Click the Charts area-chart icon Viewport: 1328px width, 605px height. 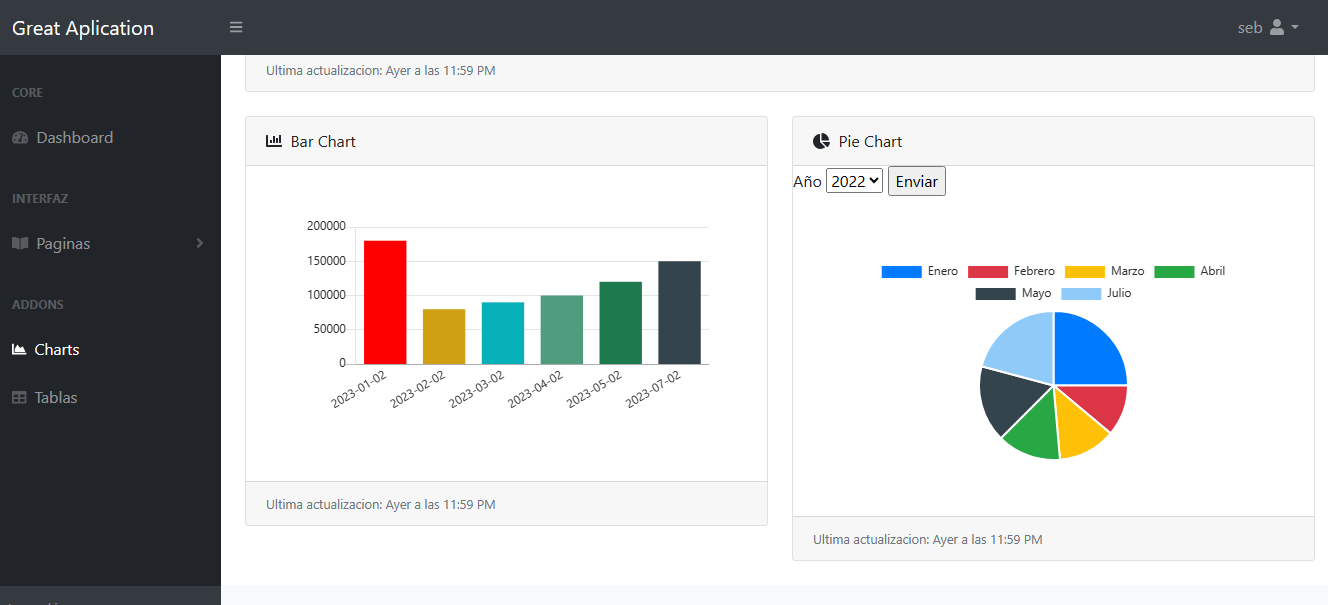pos(19,350)
